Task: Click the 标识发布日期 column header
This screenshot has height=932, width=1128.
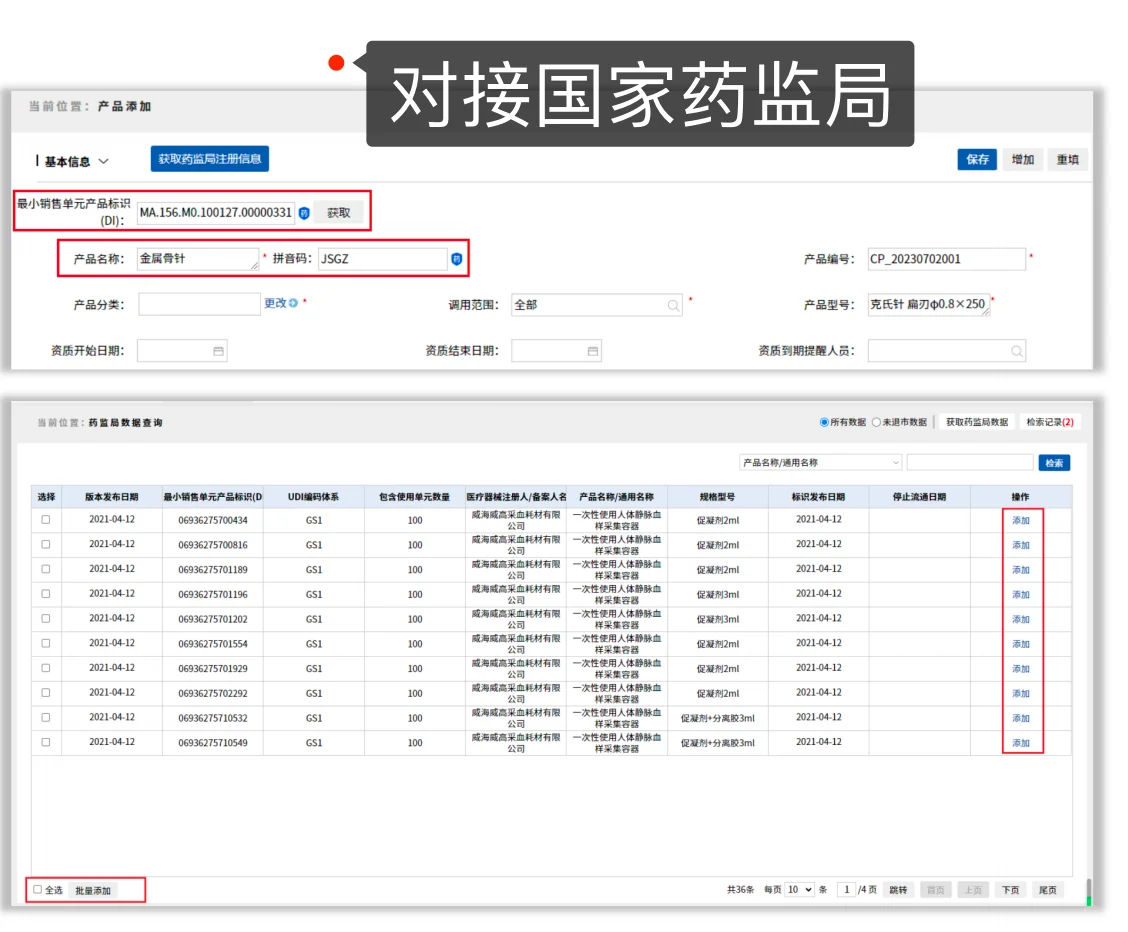Action: [819, 497]
